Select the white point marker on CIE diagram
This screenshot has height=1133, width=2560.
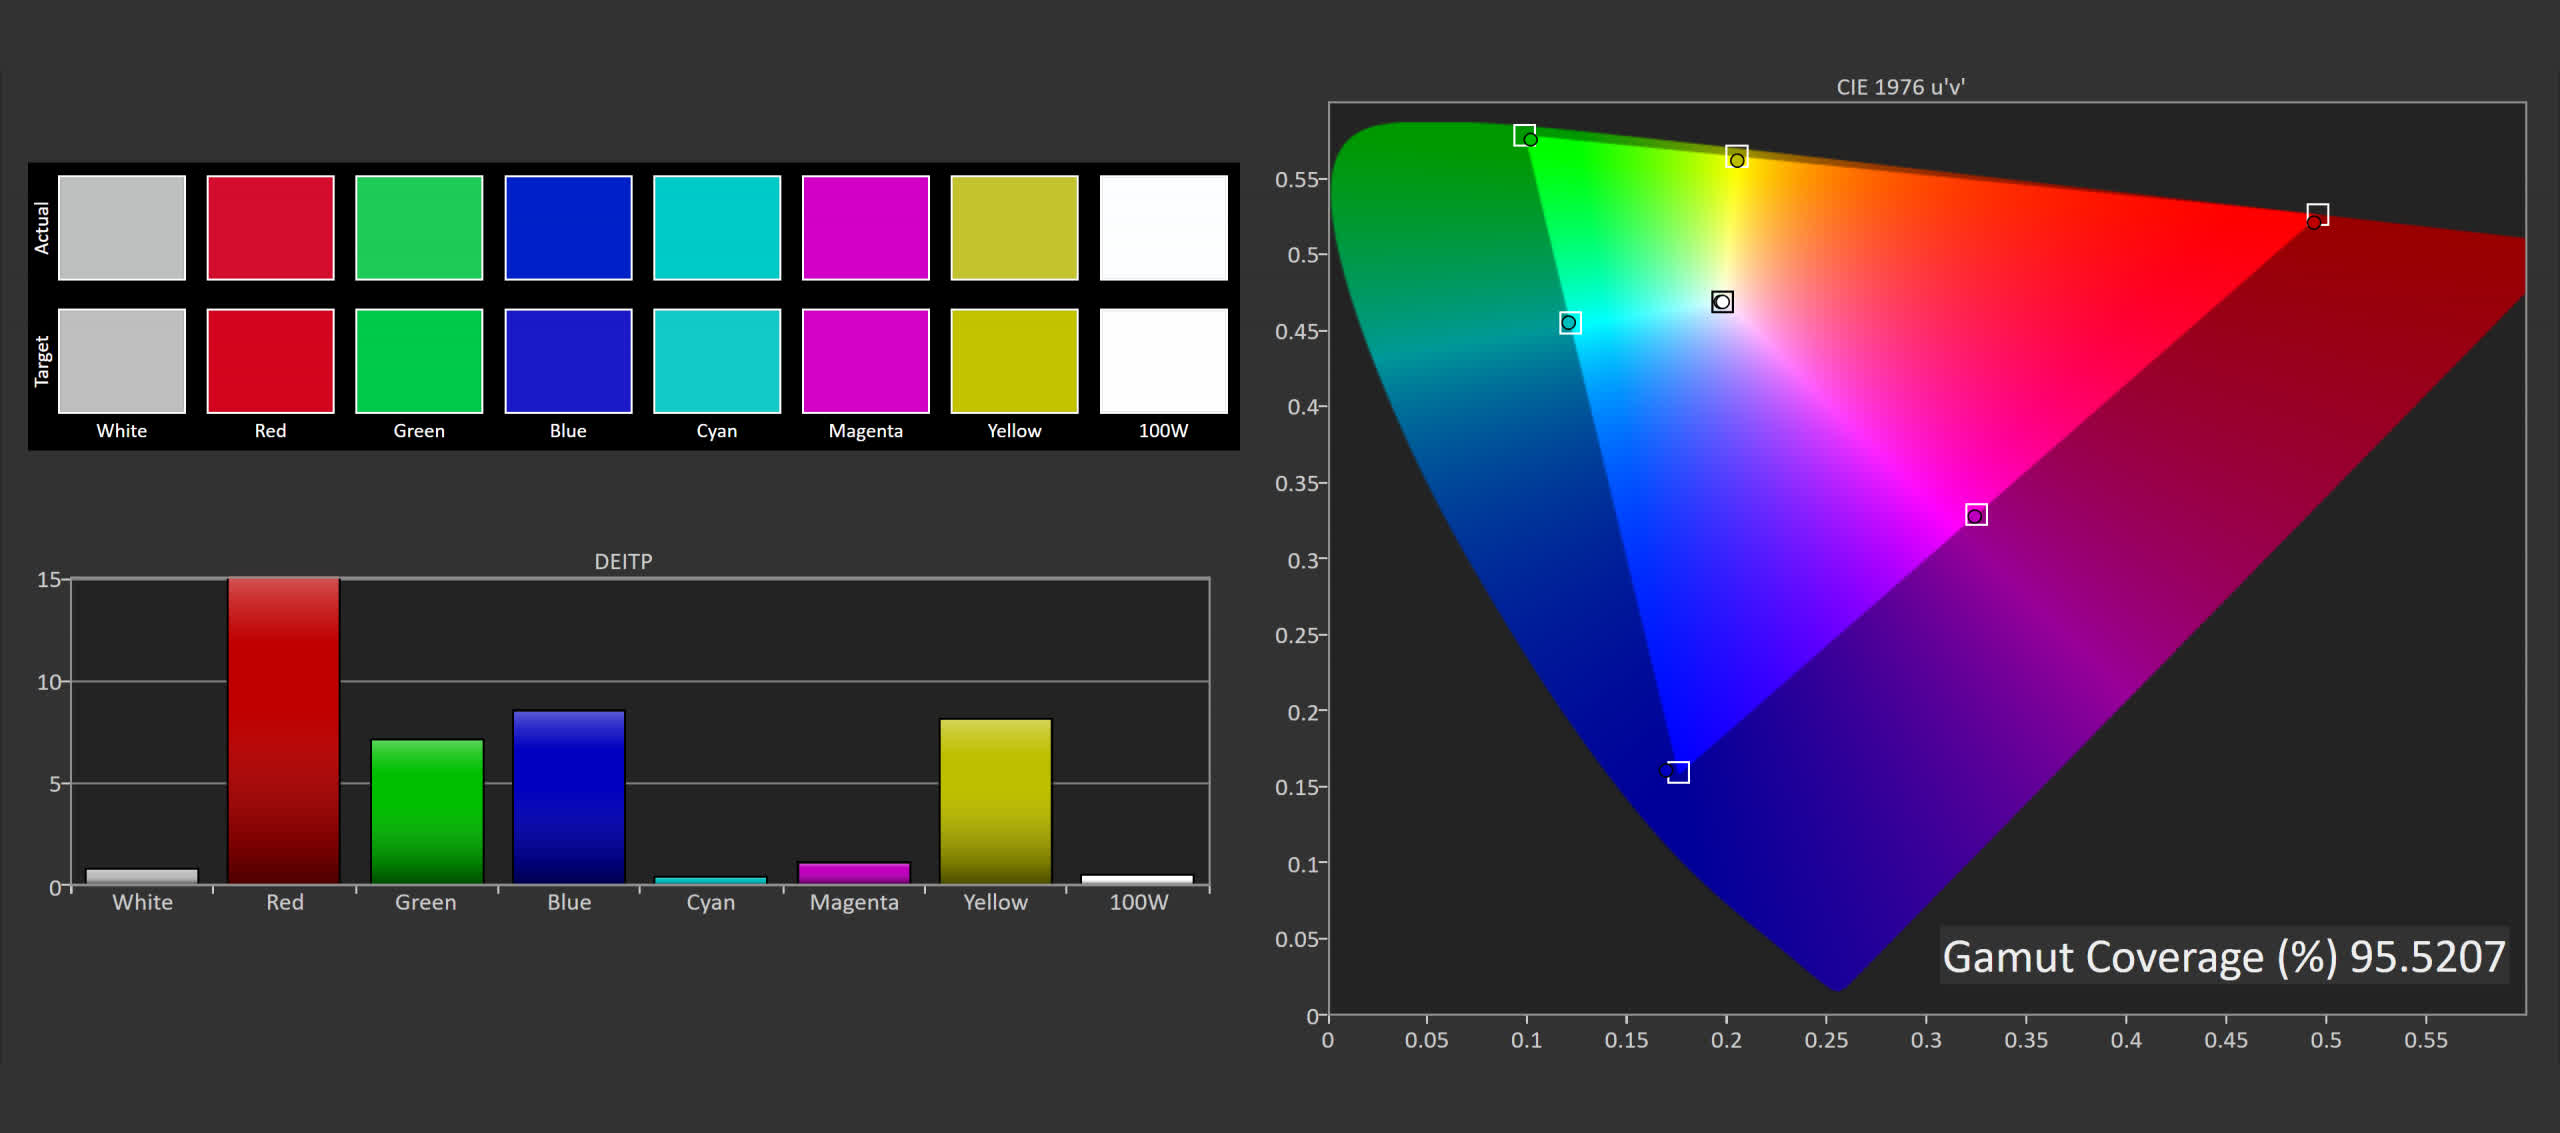[1722, 302]
